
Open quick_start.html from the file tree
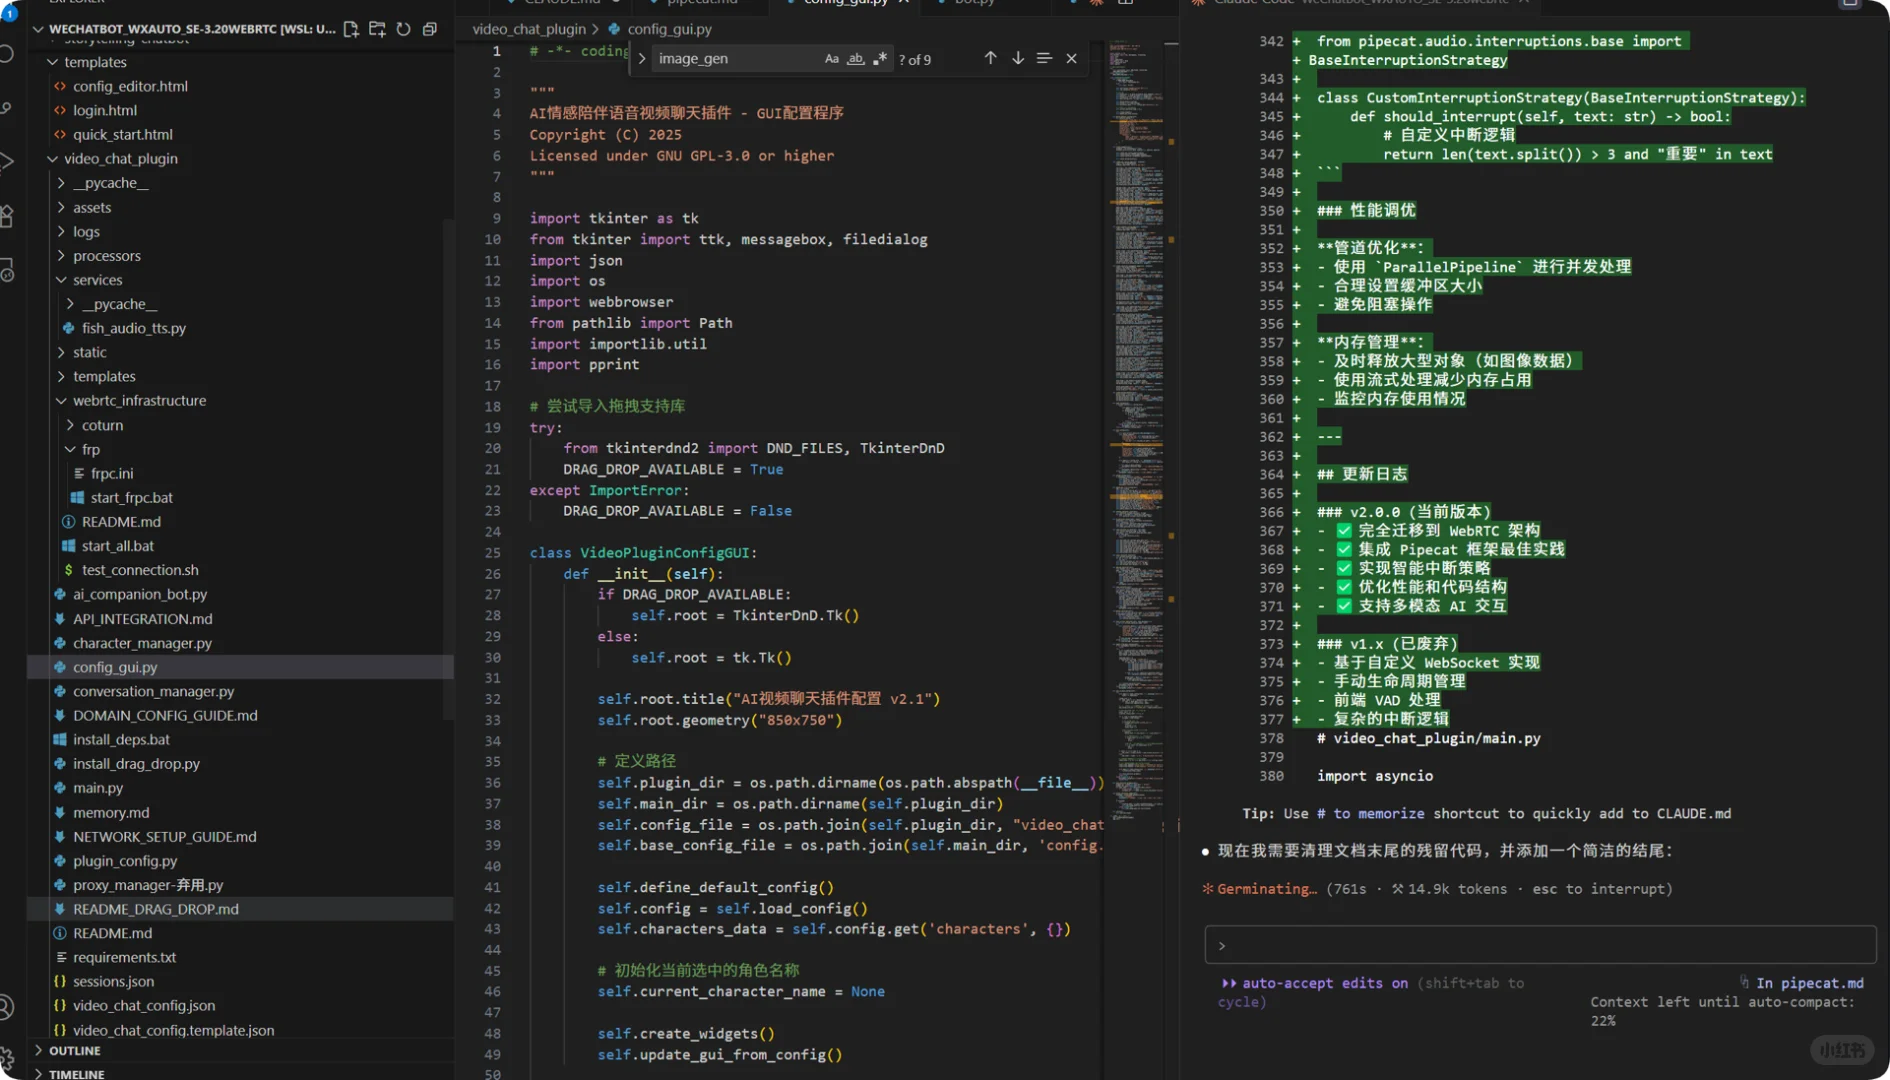[x=122, y=134]
